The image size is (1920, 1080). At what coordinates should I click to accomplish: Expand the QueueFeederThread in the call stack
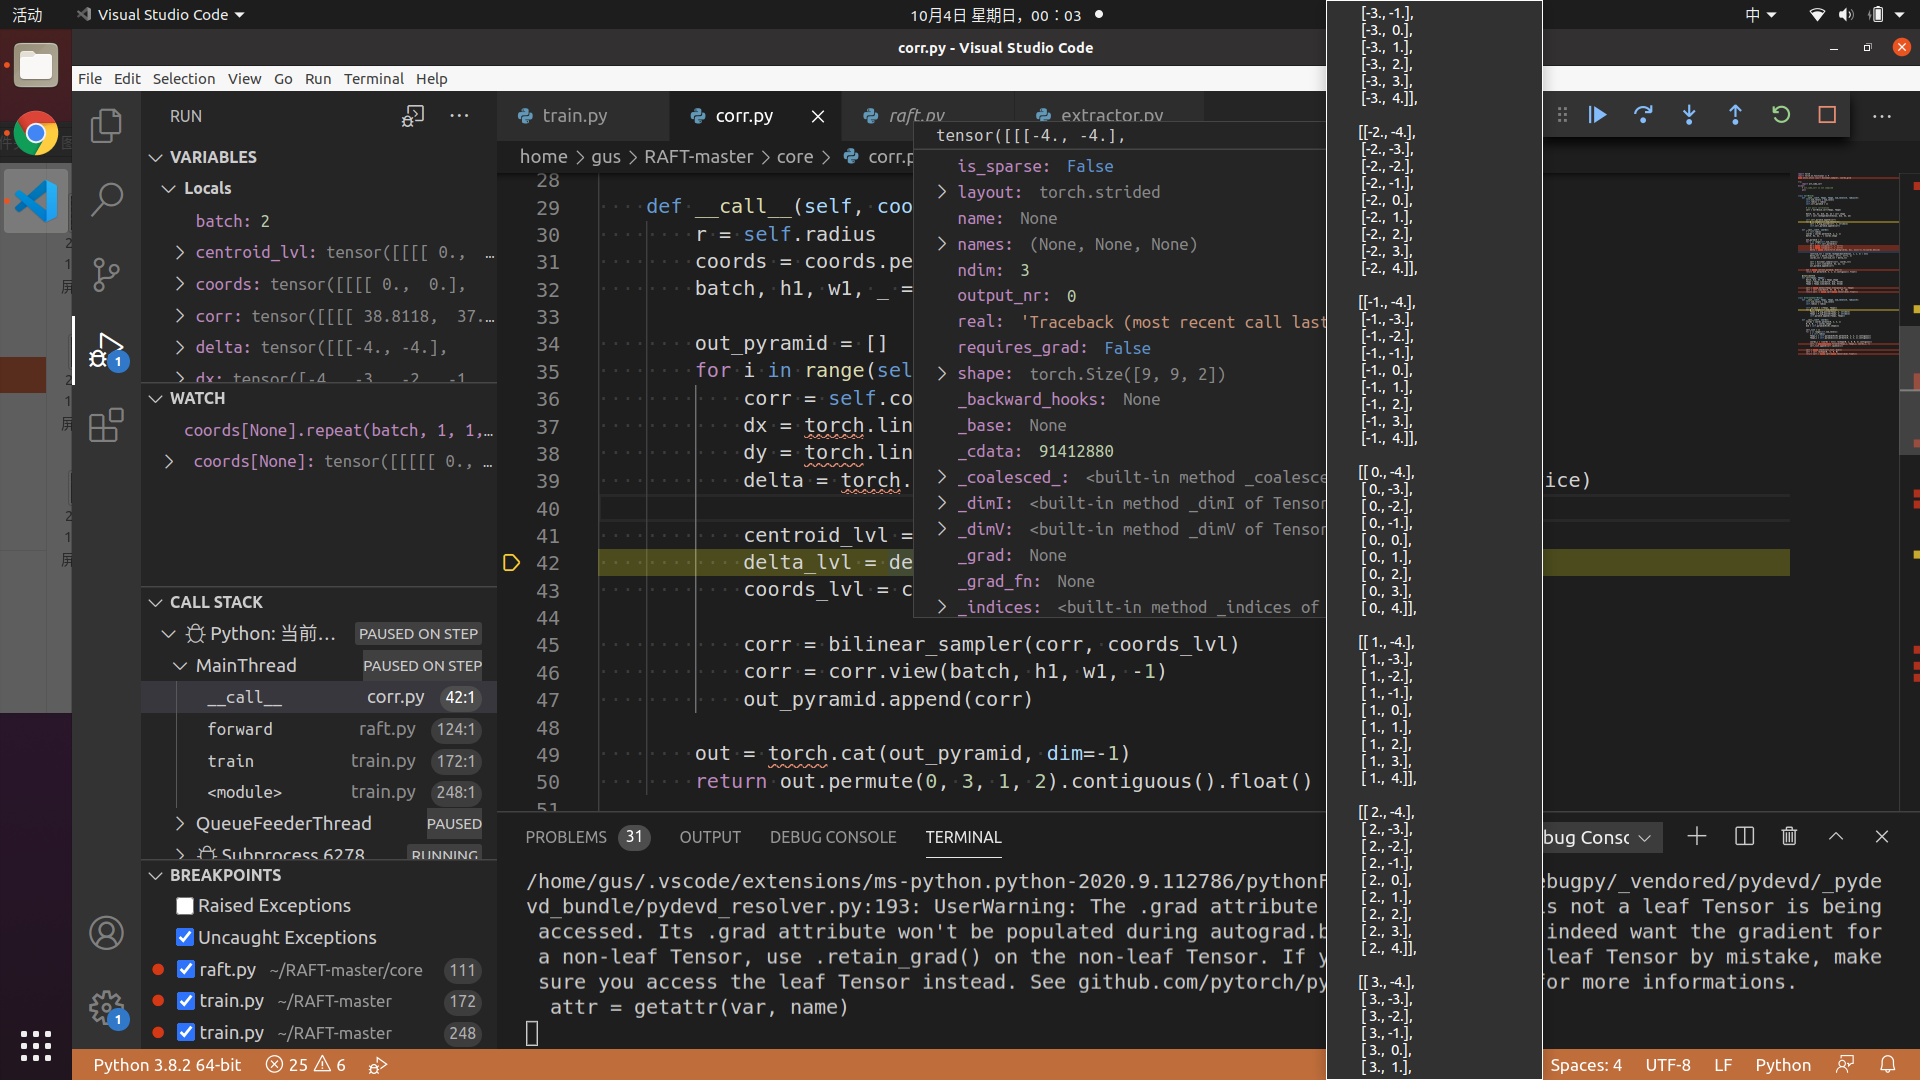[180, 823]
